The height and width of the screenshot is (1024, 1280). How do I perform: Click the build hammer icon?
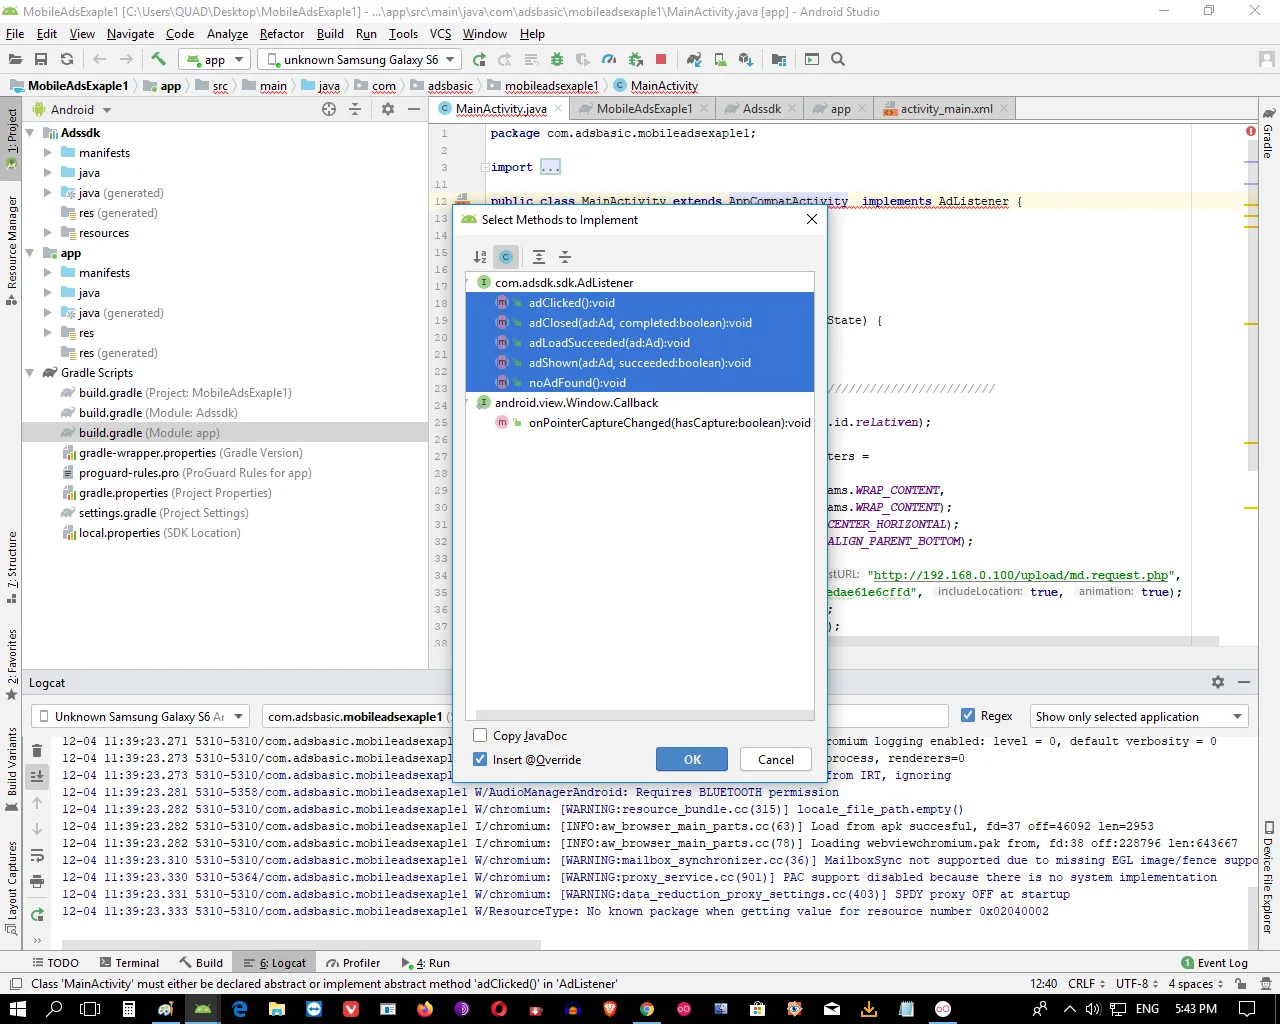[x=158, y=60]
